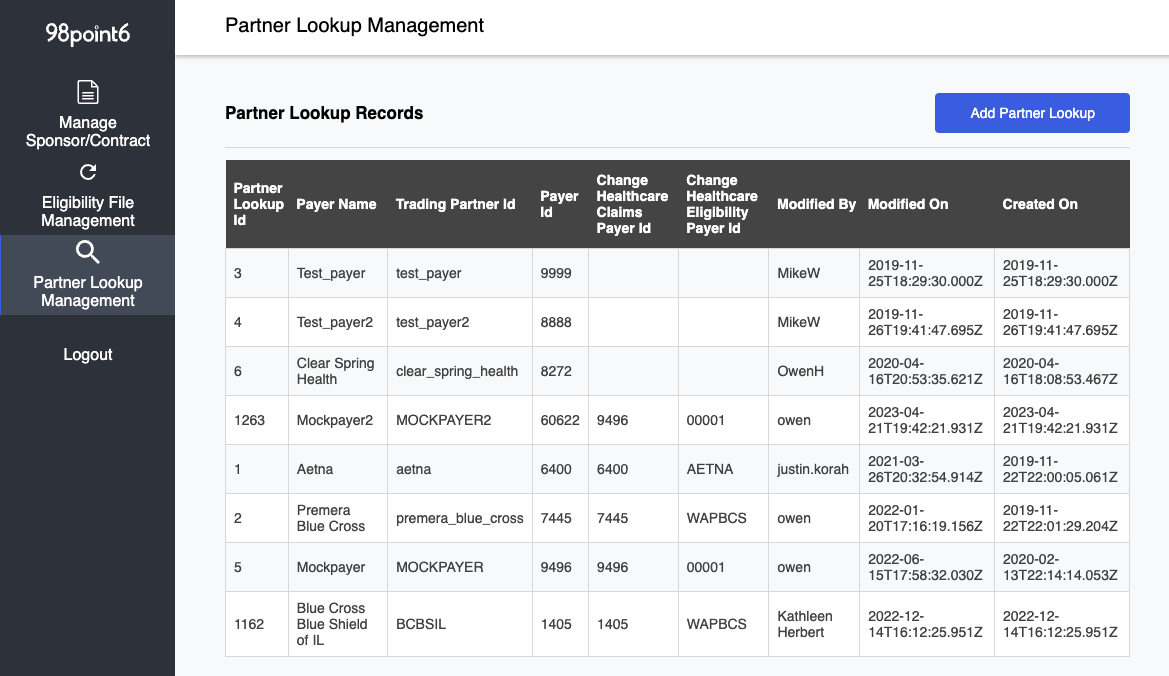Click the Partner Lookup Management page title
The image size is (1169, 676).
click(354, 25)
